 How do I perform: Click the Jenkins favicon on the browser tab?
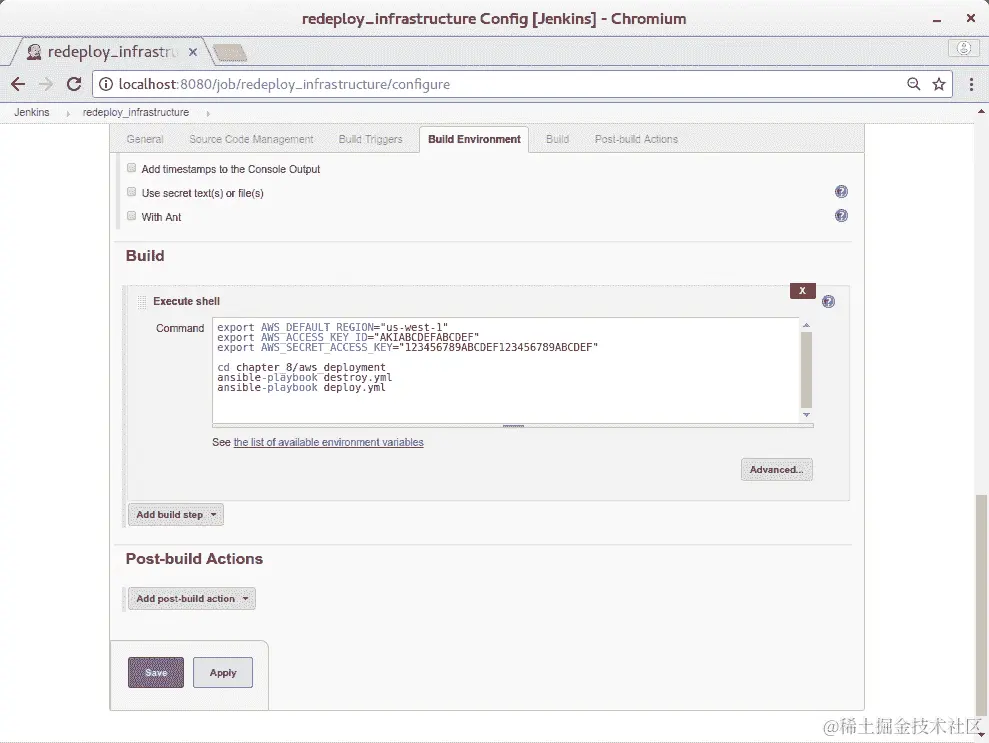pyautogui.click(x=34, y=52)
